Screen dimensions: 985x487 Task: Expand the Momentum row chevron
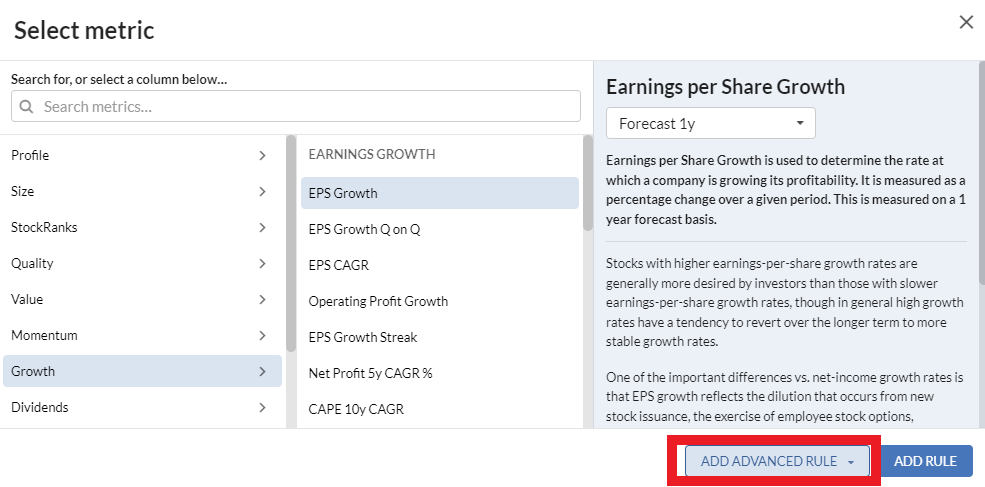point(263,335)
